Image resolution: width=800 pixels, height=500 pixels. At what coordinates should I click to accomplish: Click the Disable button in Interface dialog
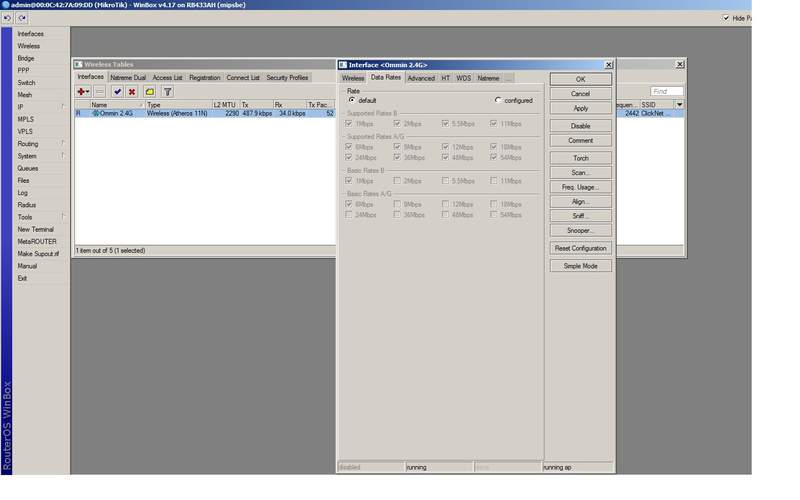[x=581, y=126]
